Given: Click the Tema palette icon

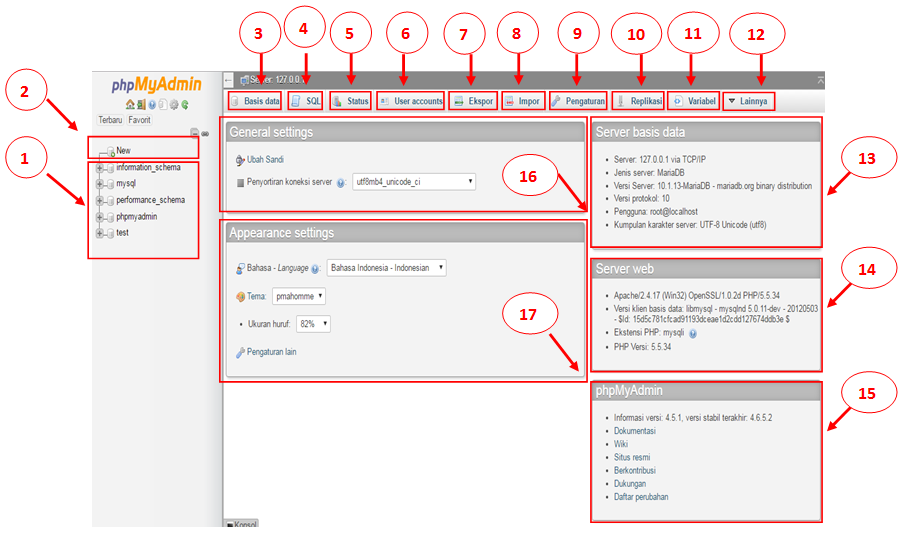Looking at the screenshot, I should pyautogui.click(x=240, y=297).
